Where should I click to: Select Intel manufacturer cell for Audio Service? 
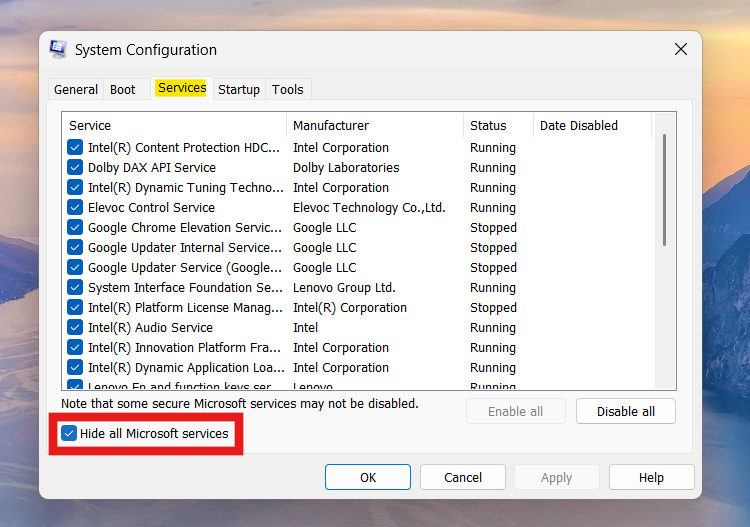click(x=306, y=328)
